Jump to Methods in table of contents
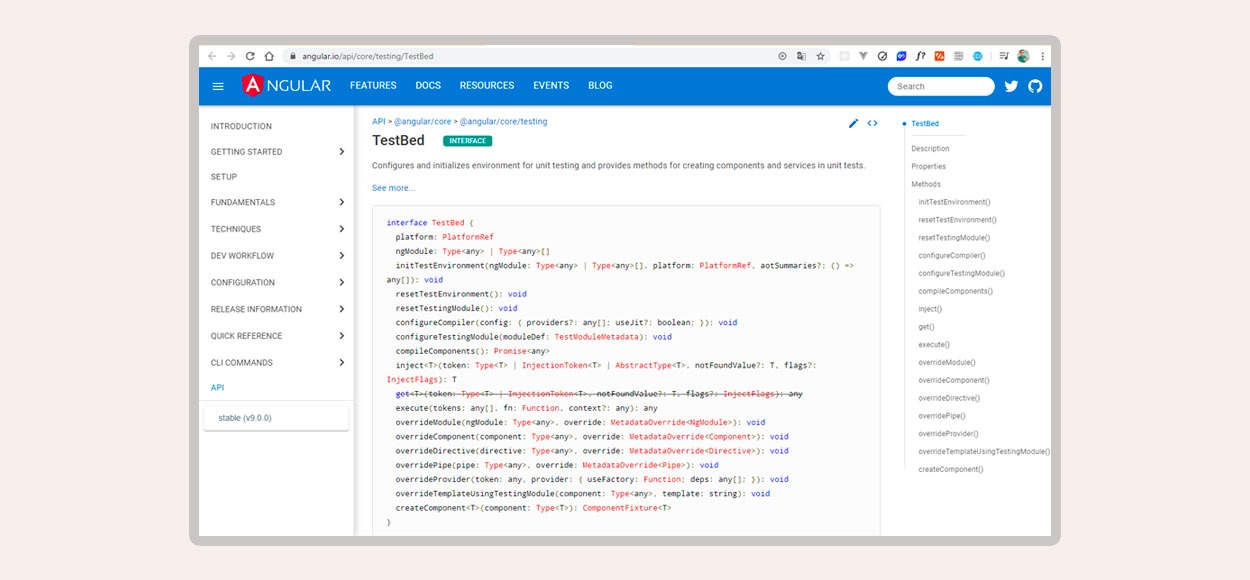Viewport: 1250px width, 580px height. pos(926,185)
